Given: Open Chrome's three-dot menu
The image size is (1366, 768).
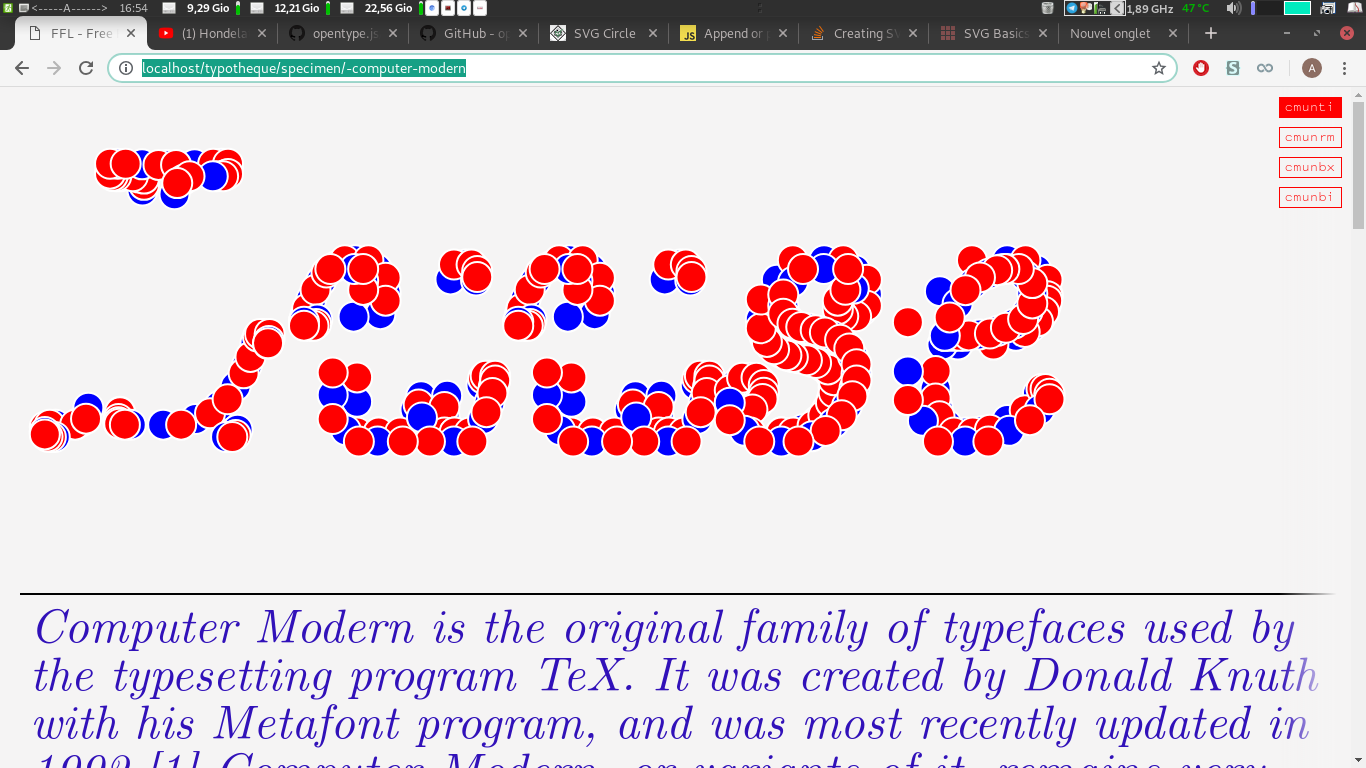Looking at the screenshot, I should (x=1345, y=68).
